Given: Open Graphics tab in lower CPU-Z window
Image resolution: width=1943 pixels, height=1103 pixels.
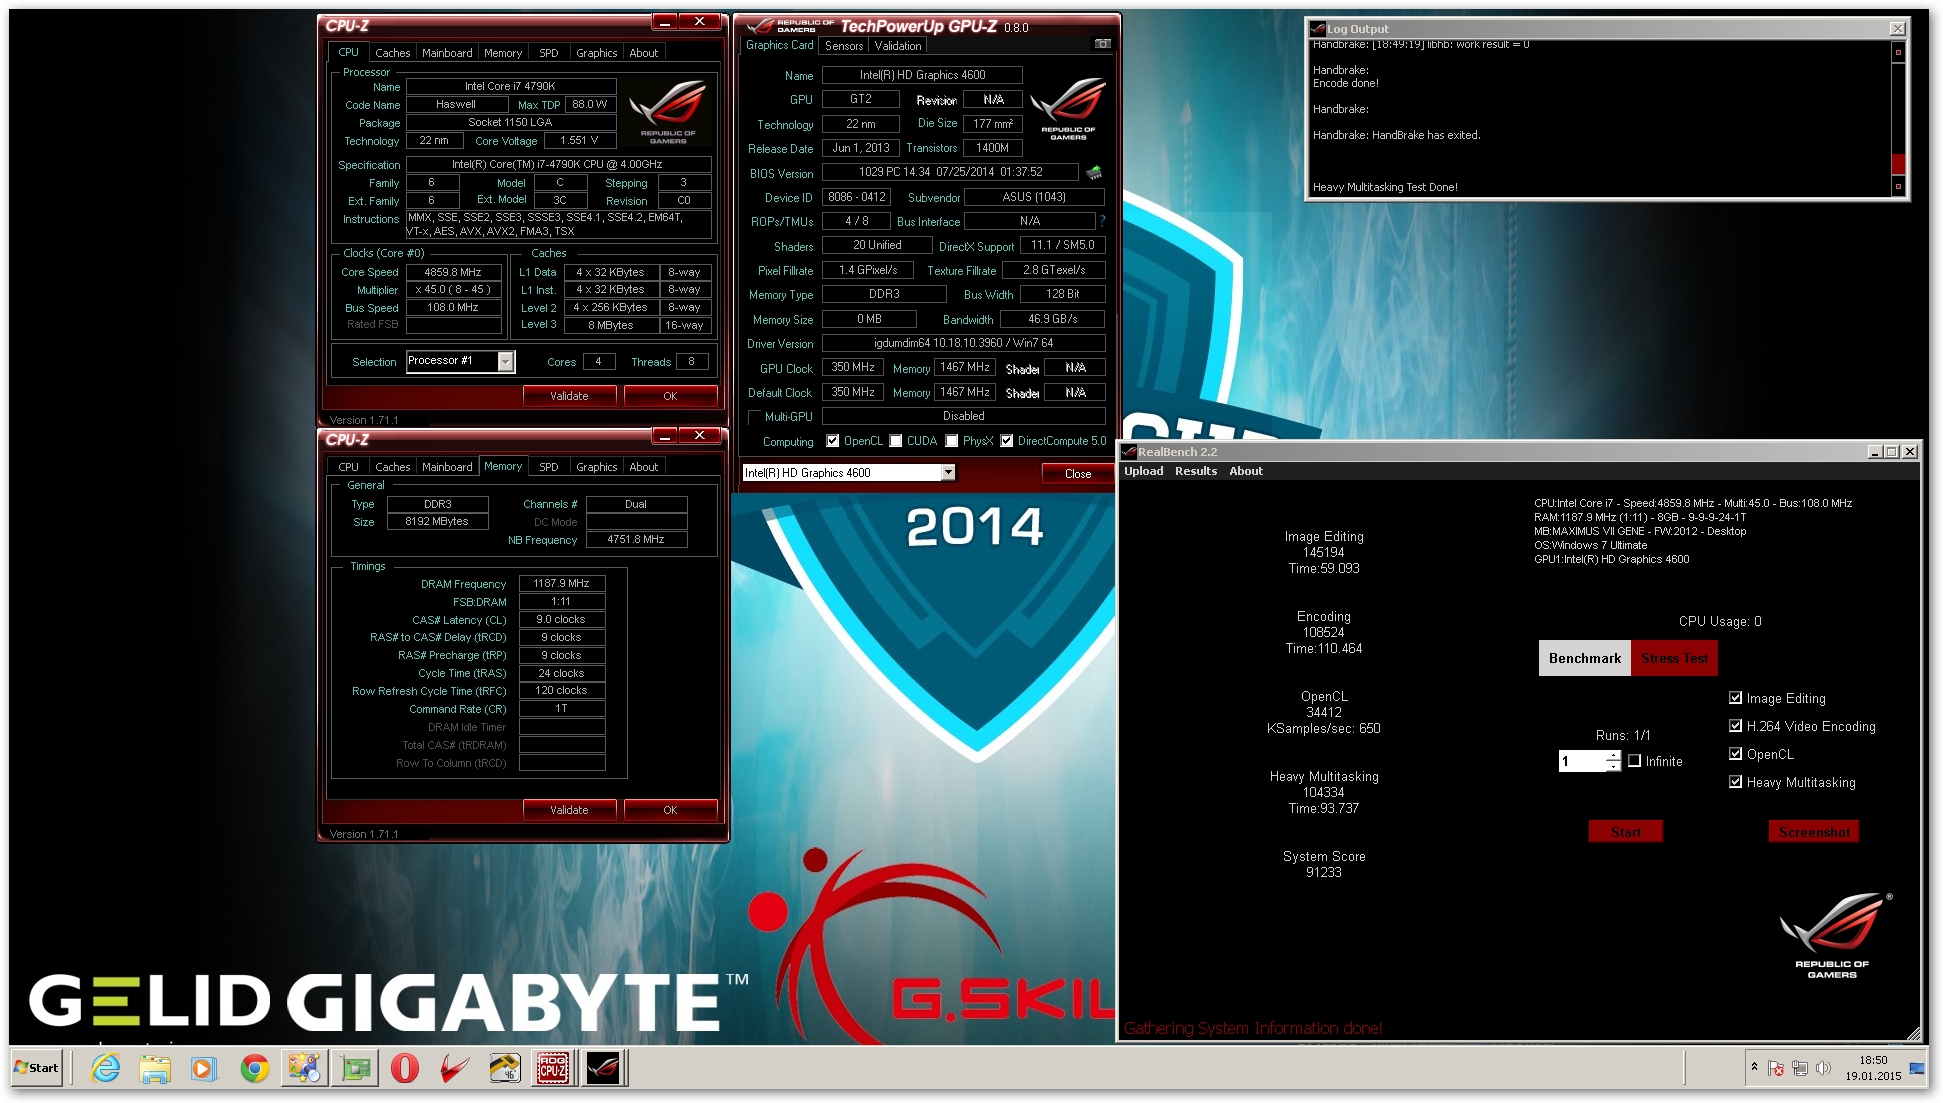Looking at the screenshot, I should pos(597,467).
